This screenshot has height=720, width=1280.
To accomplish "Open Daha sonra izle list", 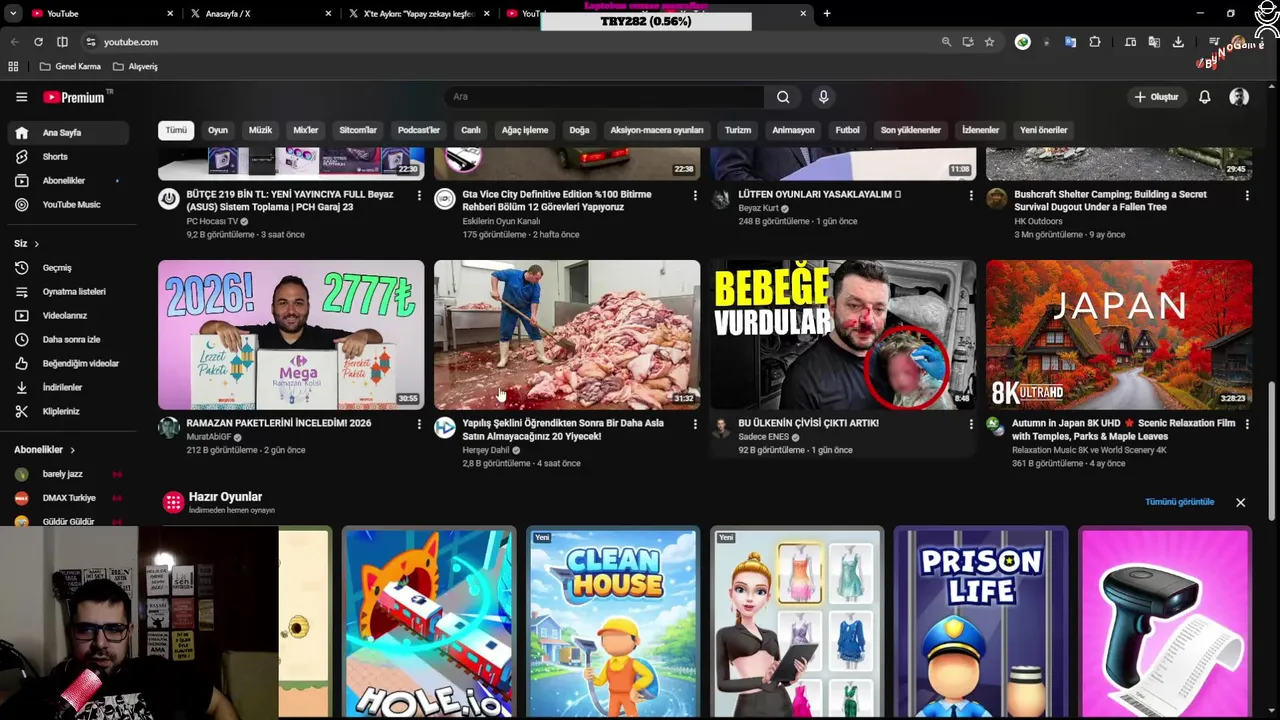I will [68, 340].
